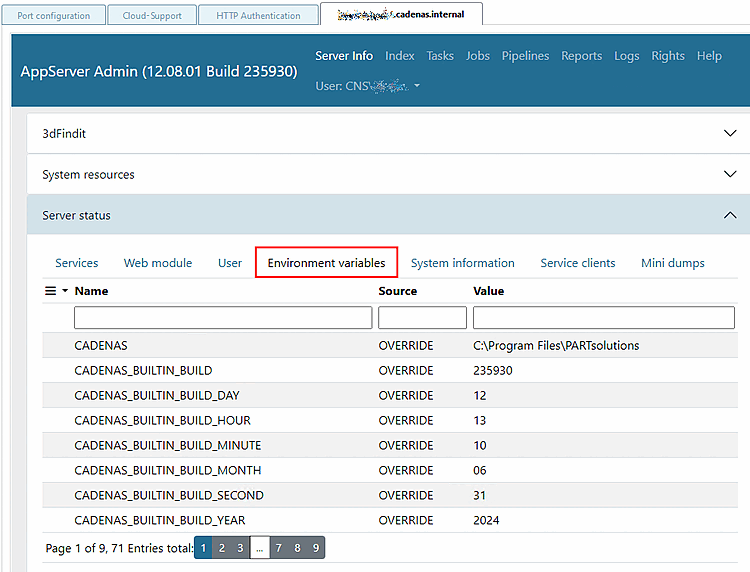This screenshot has width=750, height=572.
Task: Switch to Cloud-Support tab
Action: click(x=152, y=15)
